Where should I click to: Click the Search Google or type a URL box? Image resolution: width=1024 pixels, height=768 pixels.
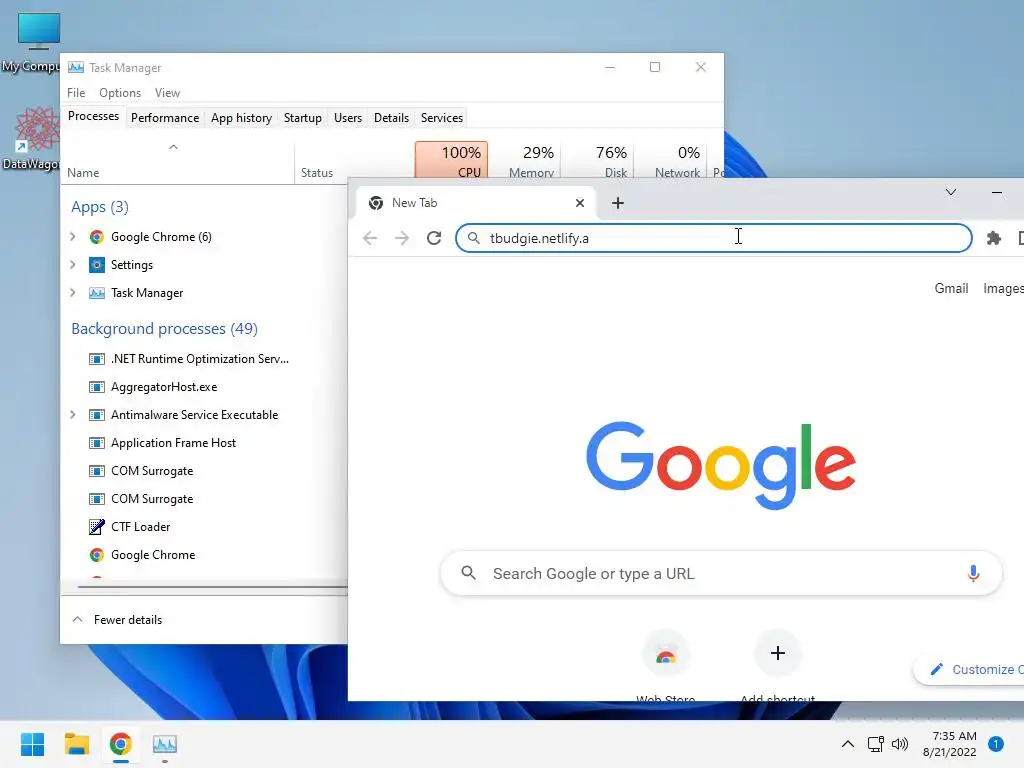pos(721,573)
